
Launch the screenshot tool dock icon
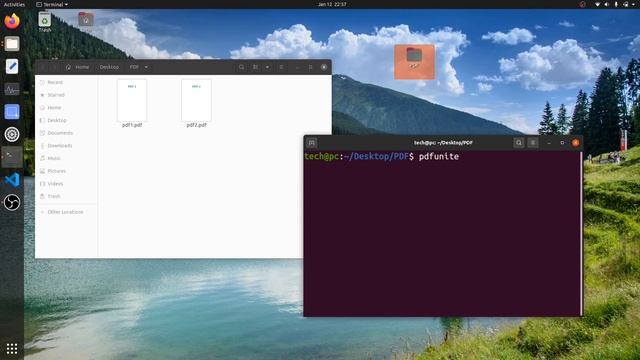(12, 112)
